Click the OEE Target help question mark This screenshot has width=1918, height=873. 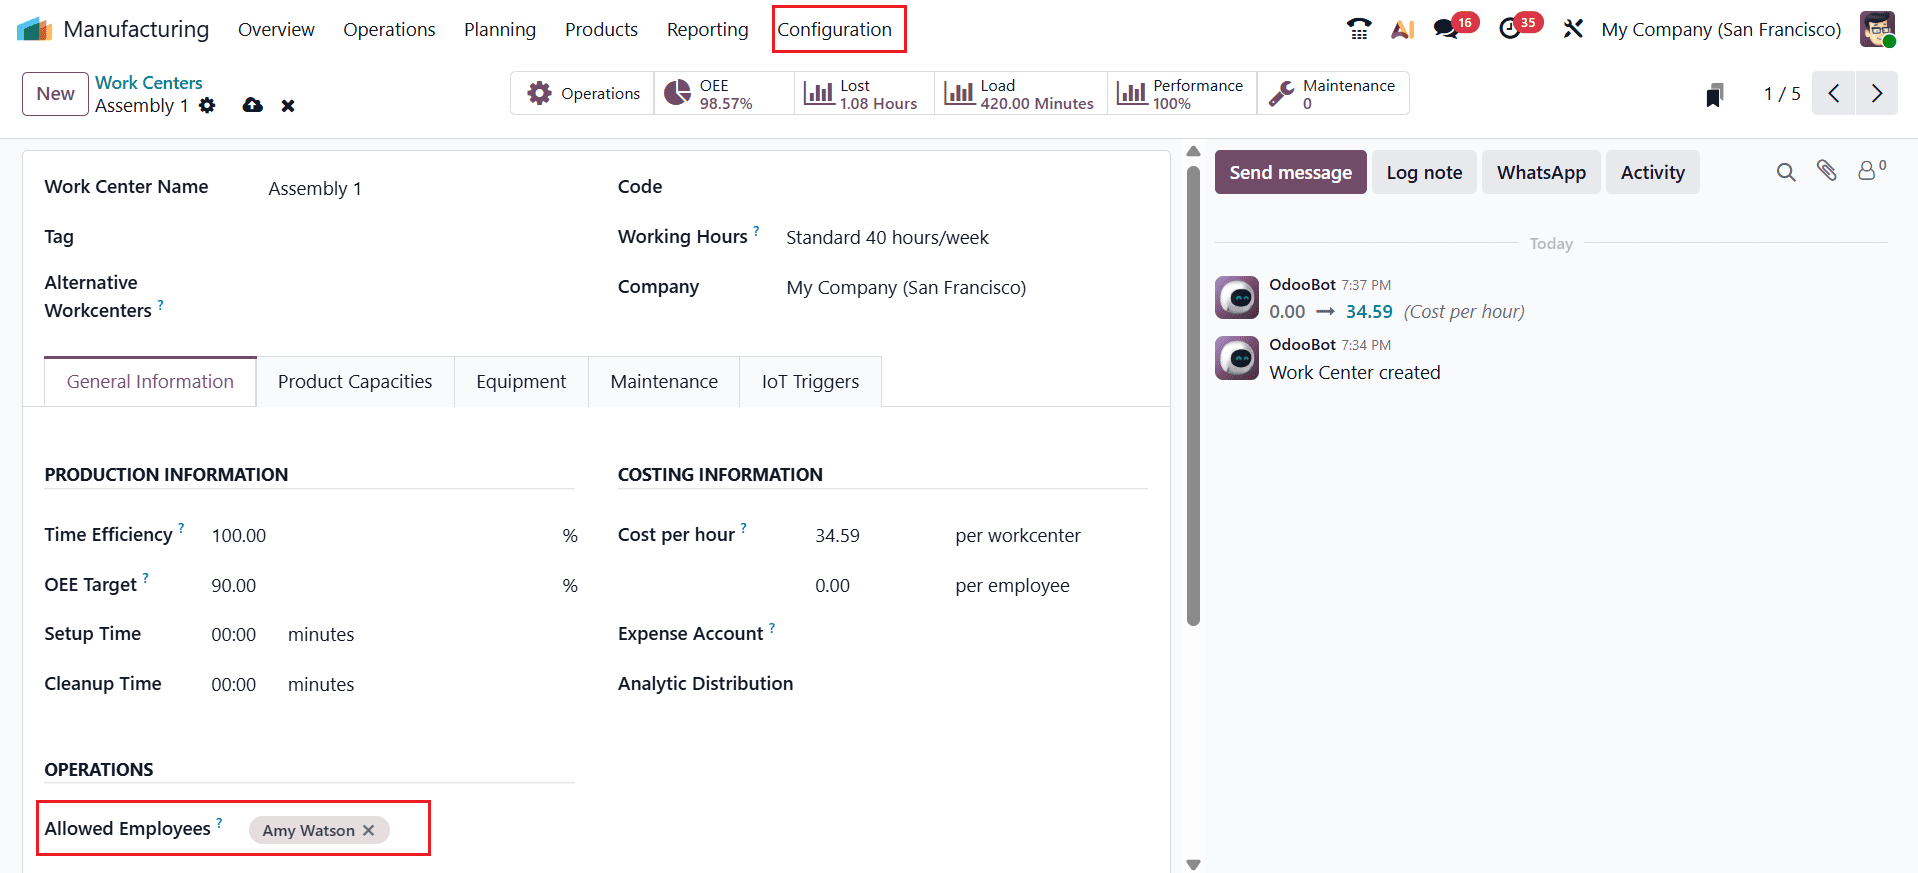click(x=145, y=577)
